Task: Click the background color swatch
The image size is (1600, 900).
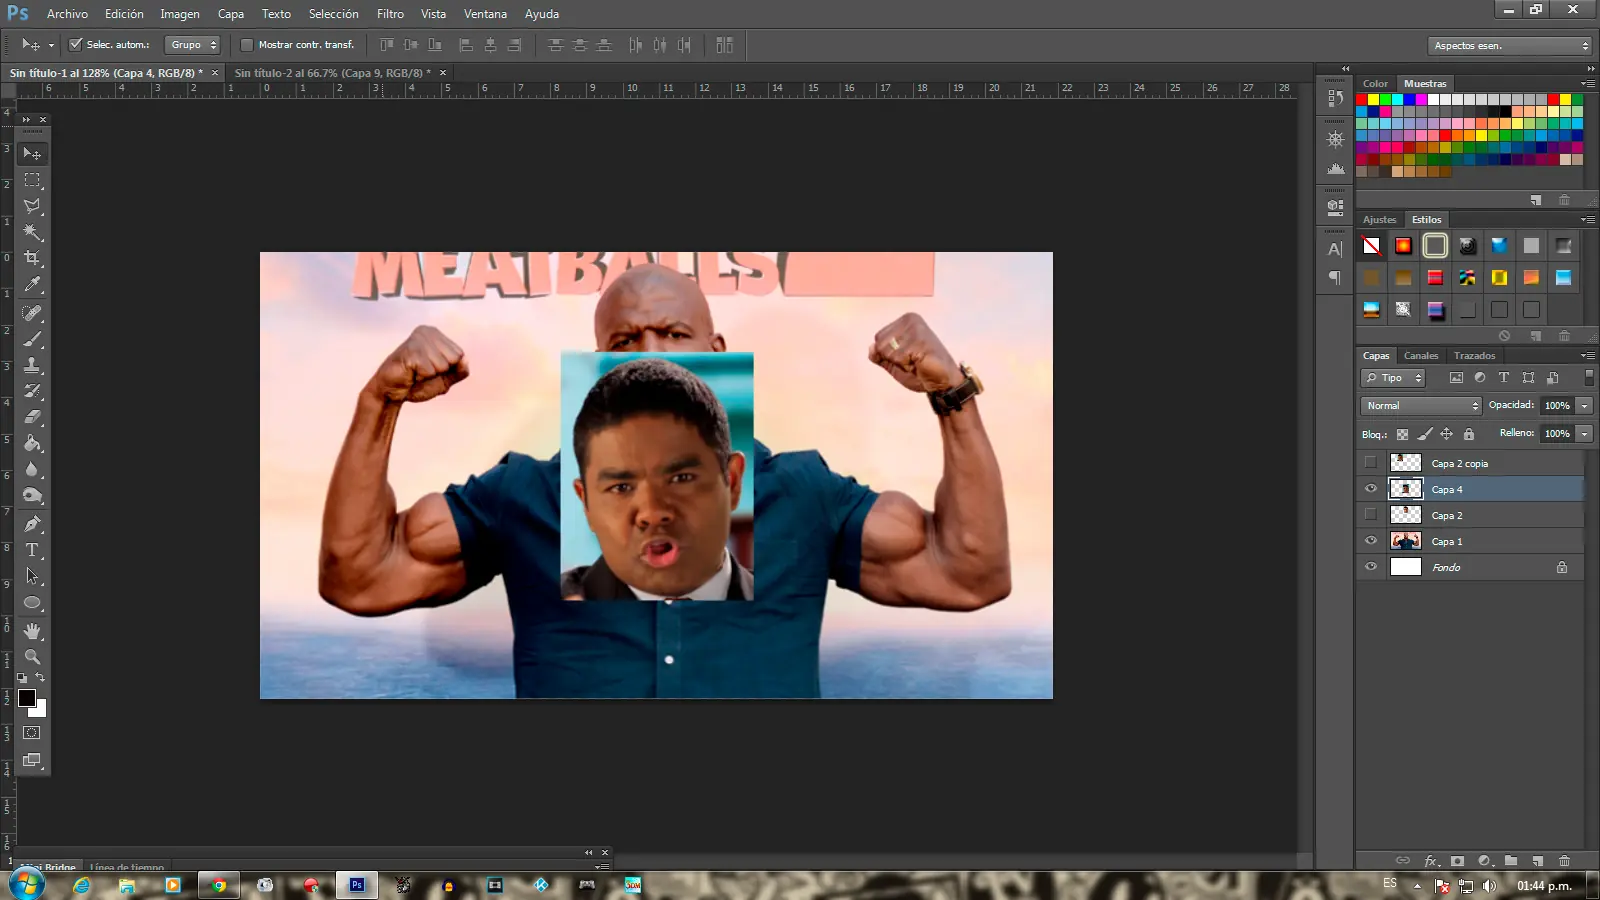Action: (x=40, y=710)
